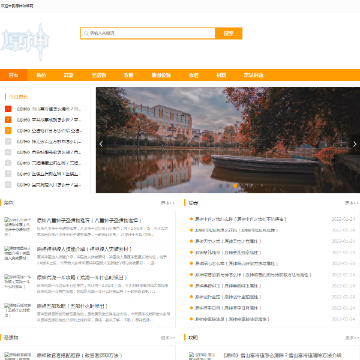Click the Genshin (原神) logo in the header
Screen dimensions: 360x360
(x=25, y=42)
